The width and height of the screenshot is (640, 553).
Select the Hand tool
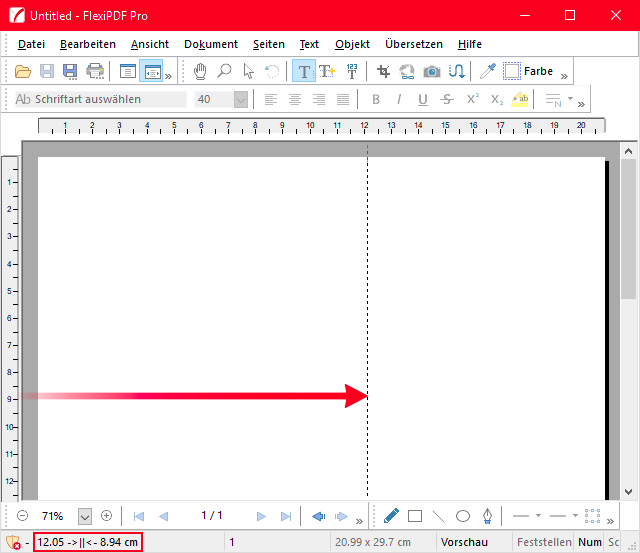pos(200,71)
